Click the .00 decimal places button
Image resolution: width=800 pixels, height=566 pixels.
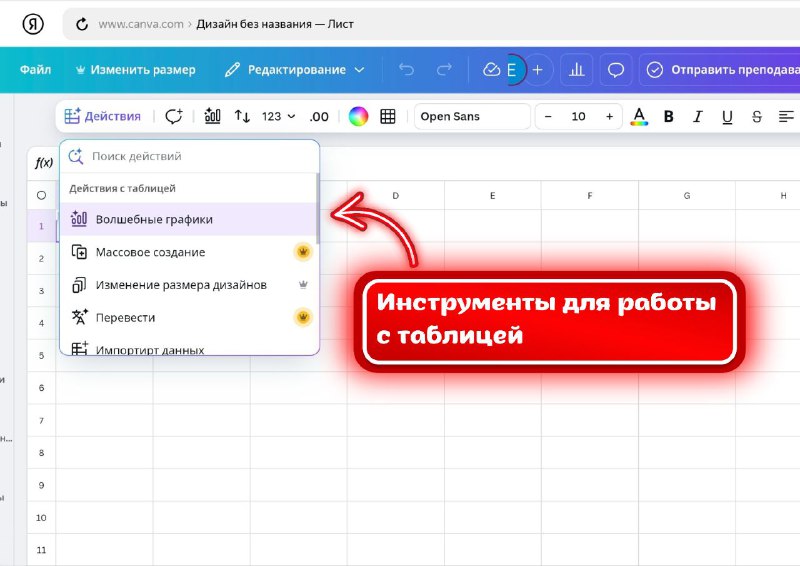point(319,117)
